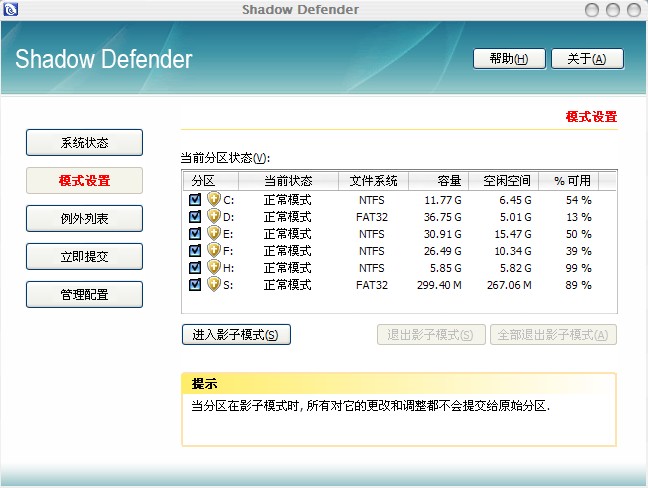Screen dimensions: 648x488
Task: Click the shield icon for drive E:
Action: click(214, 233)
